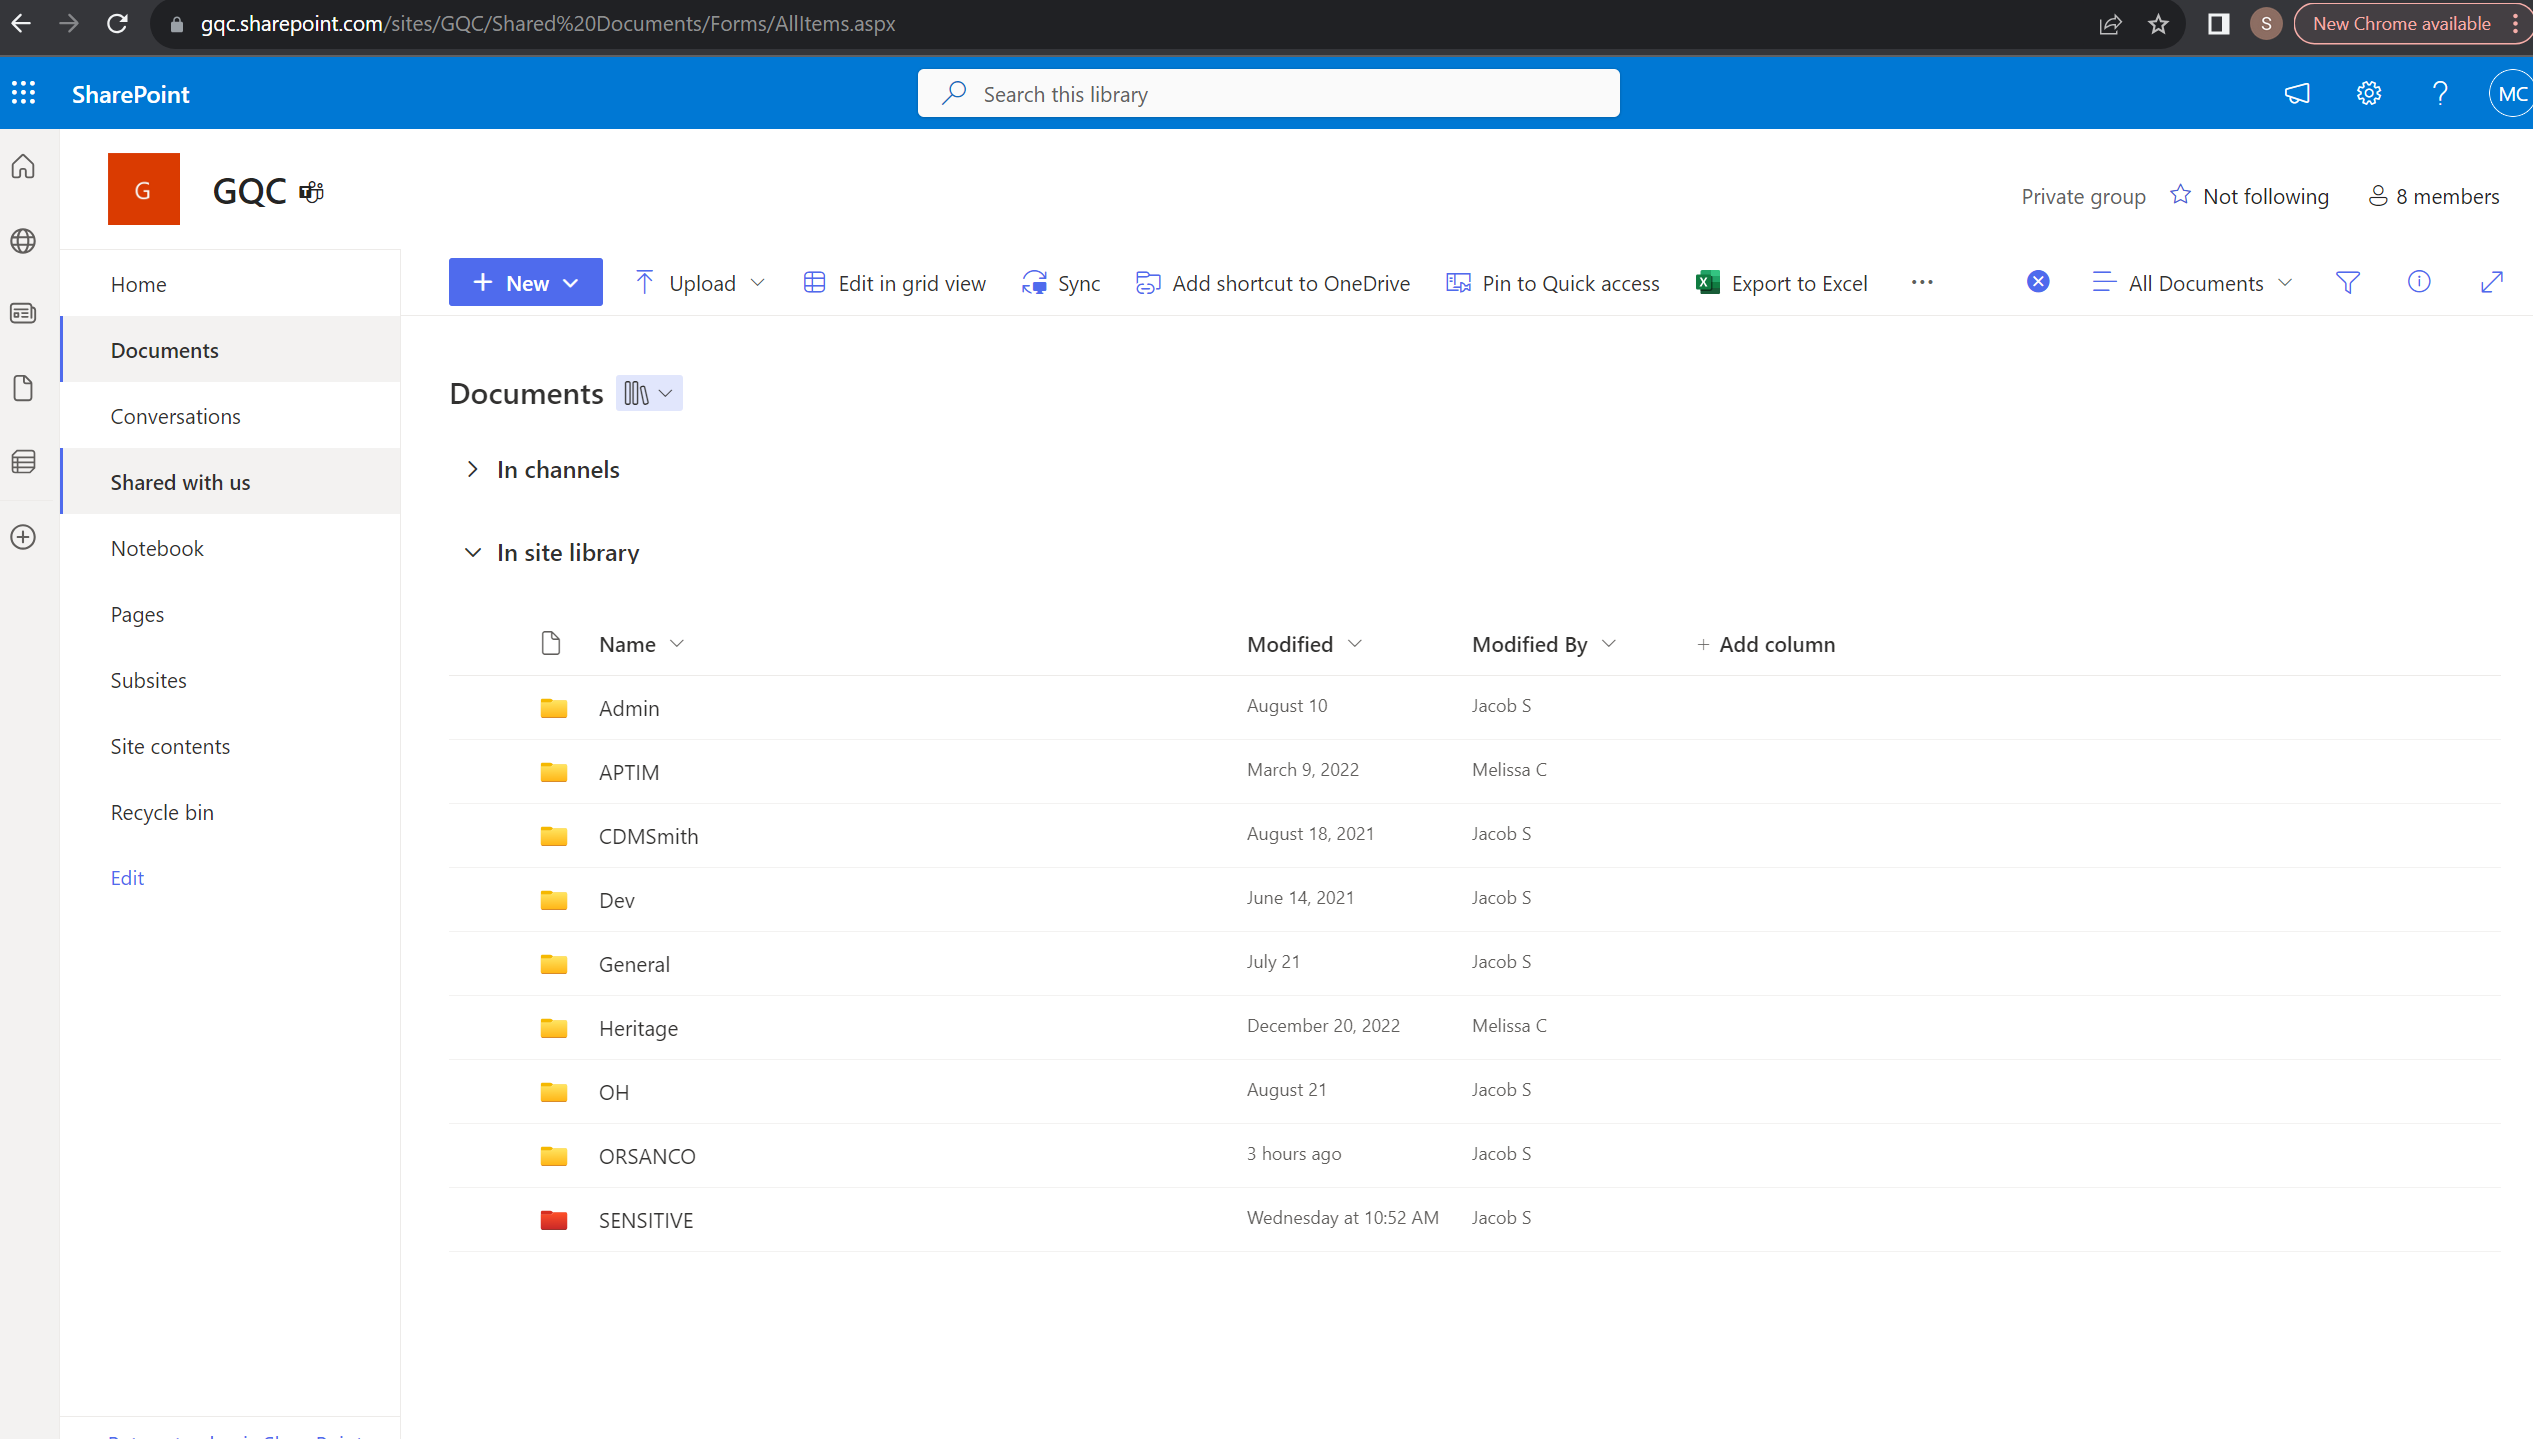Viewport: 2533px width, 1439px height.
Task: Open My files icon in left rail
Action: [x=24, y=388]
